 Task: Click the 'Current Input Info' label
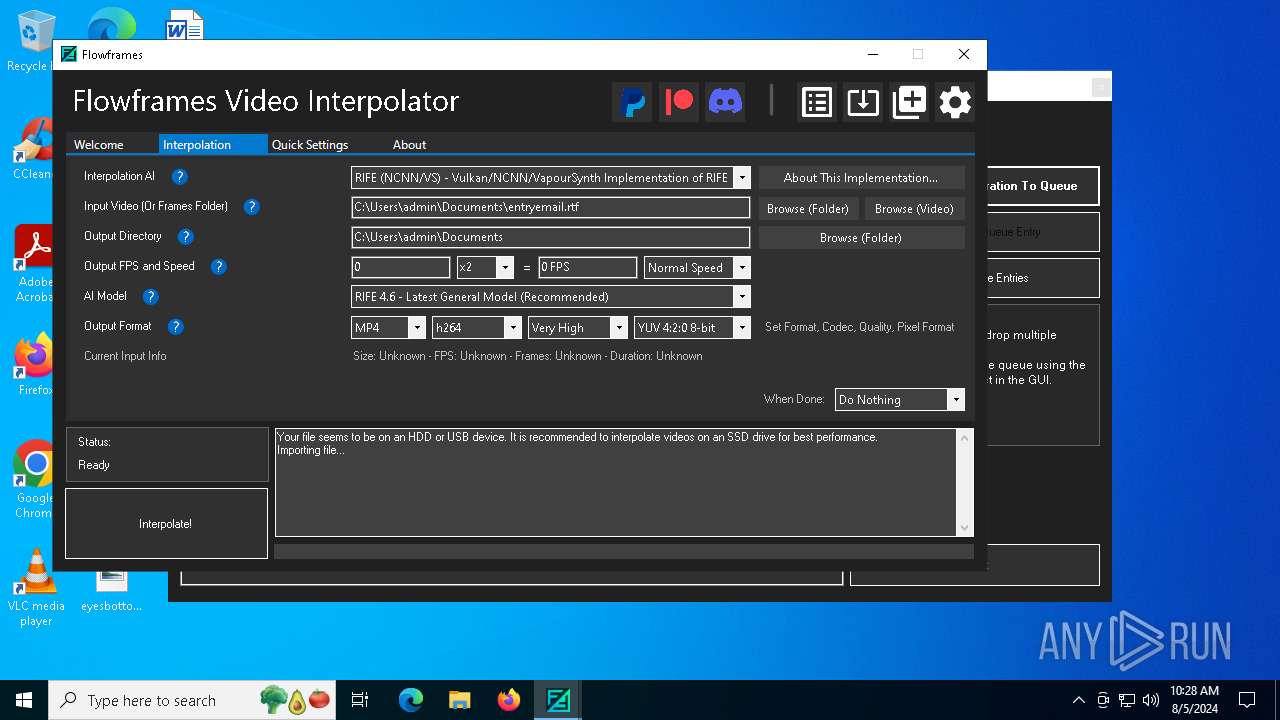pos(125,356)
